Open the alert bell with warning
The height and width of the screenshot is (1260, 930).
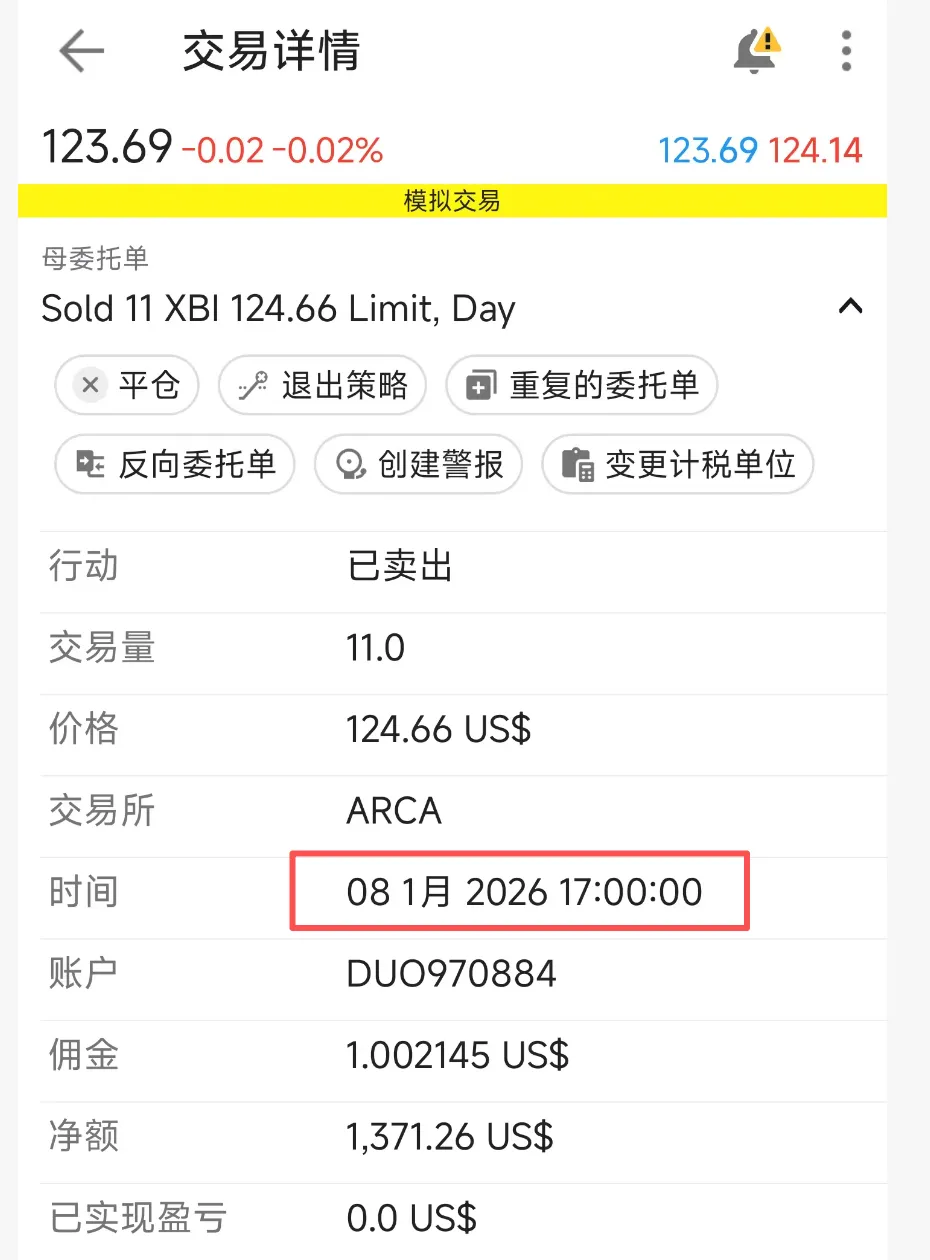[x=757, y=50]
